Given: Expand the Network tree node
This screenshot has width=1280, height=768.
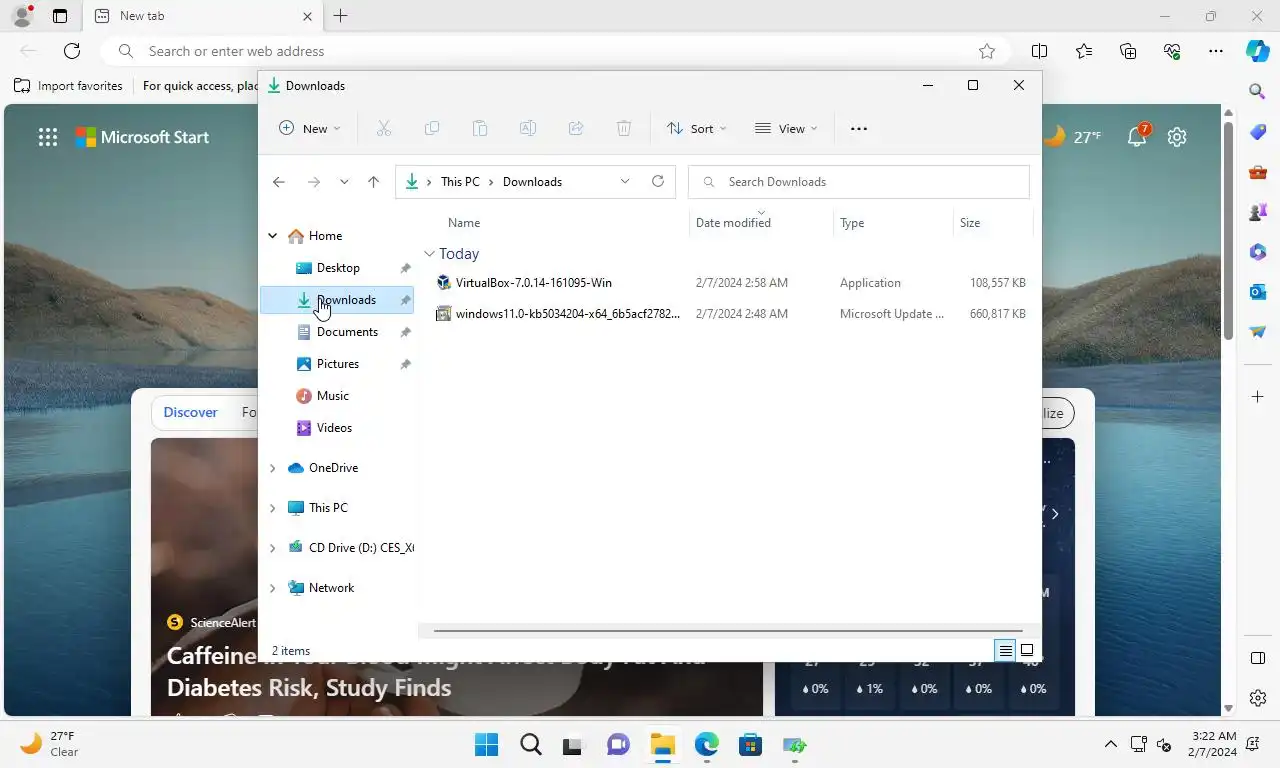Looking at the screenshot, I should [x=272, y=588].
